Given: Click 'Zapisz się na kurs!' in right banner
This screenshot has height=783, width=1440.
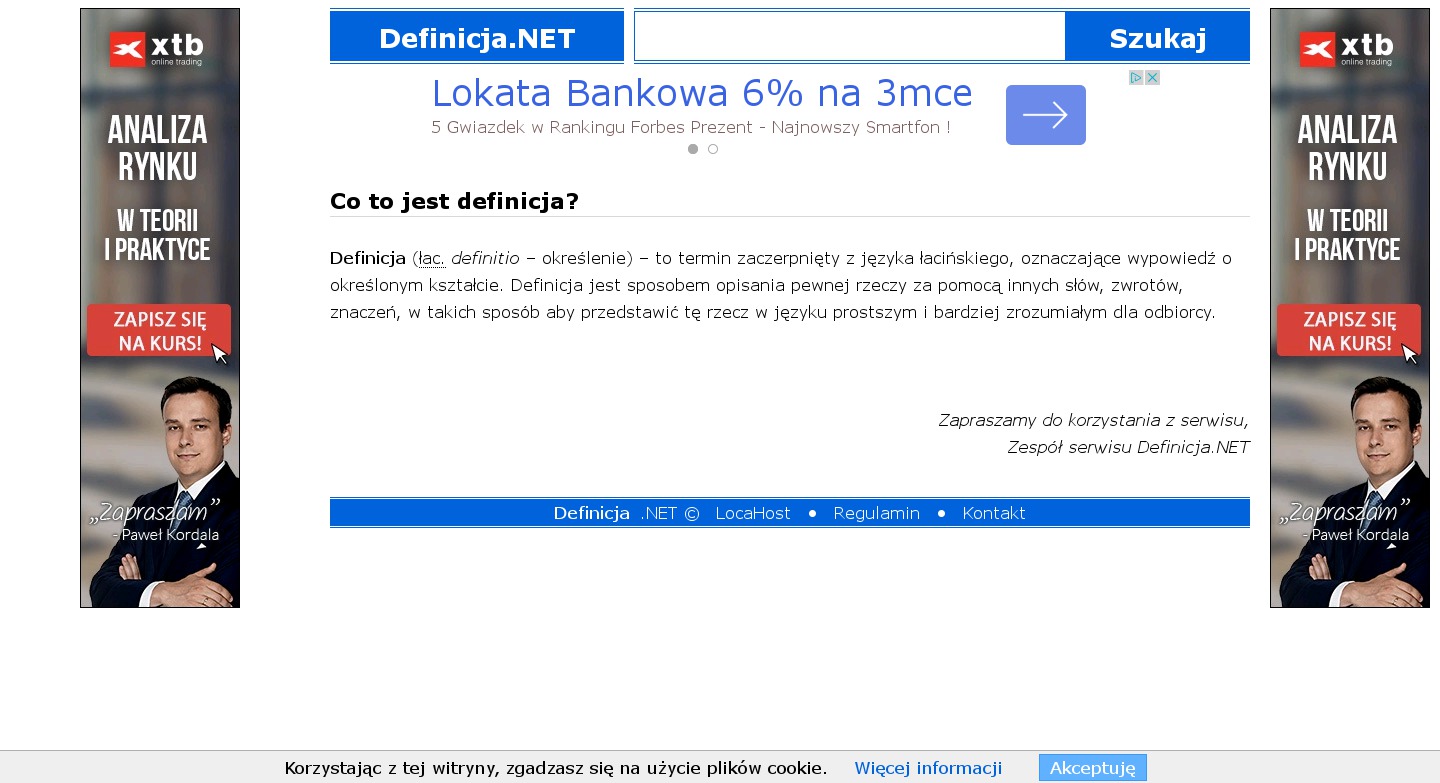Looking at the screenshot, I should 1348,331.
